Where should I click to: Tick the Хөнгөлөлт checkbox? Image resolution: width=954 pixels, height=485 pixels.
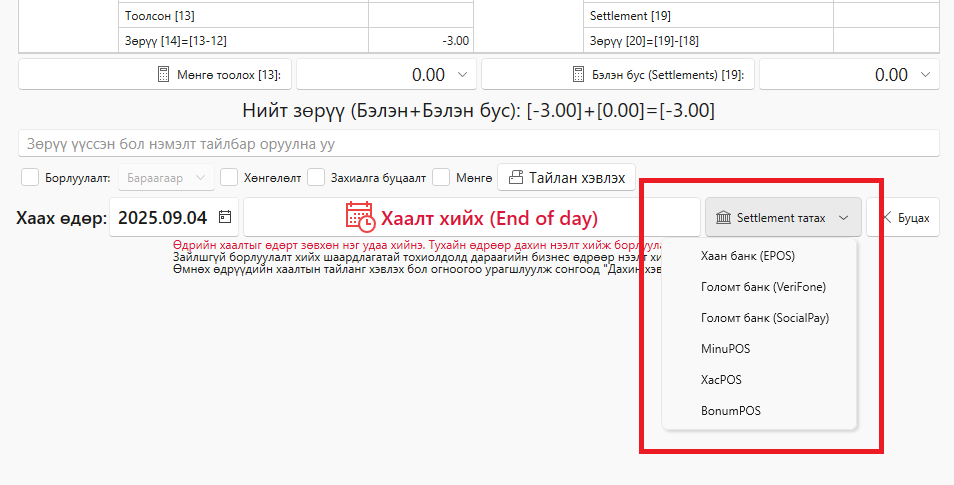pos(229,178)
